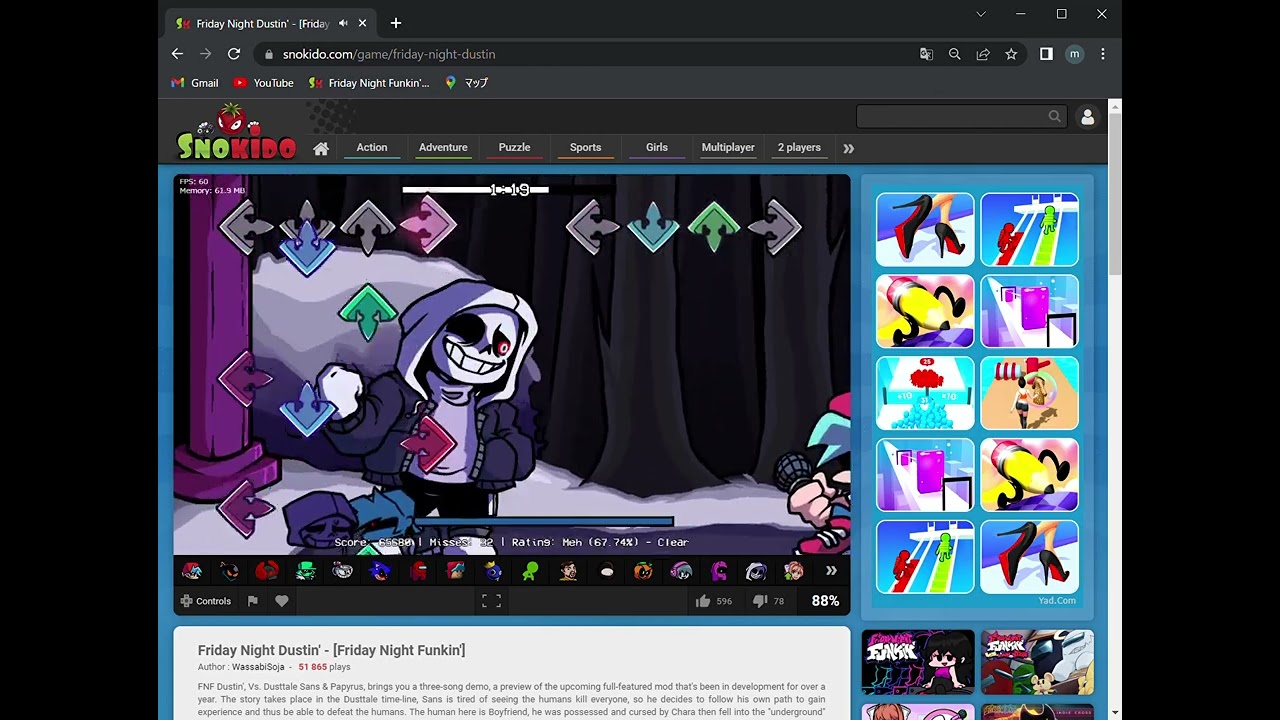The image size is (1280, 720).
Task: Open the green top-hat character game icon
Action: coord(305,571)
